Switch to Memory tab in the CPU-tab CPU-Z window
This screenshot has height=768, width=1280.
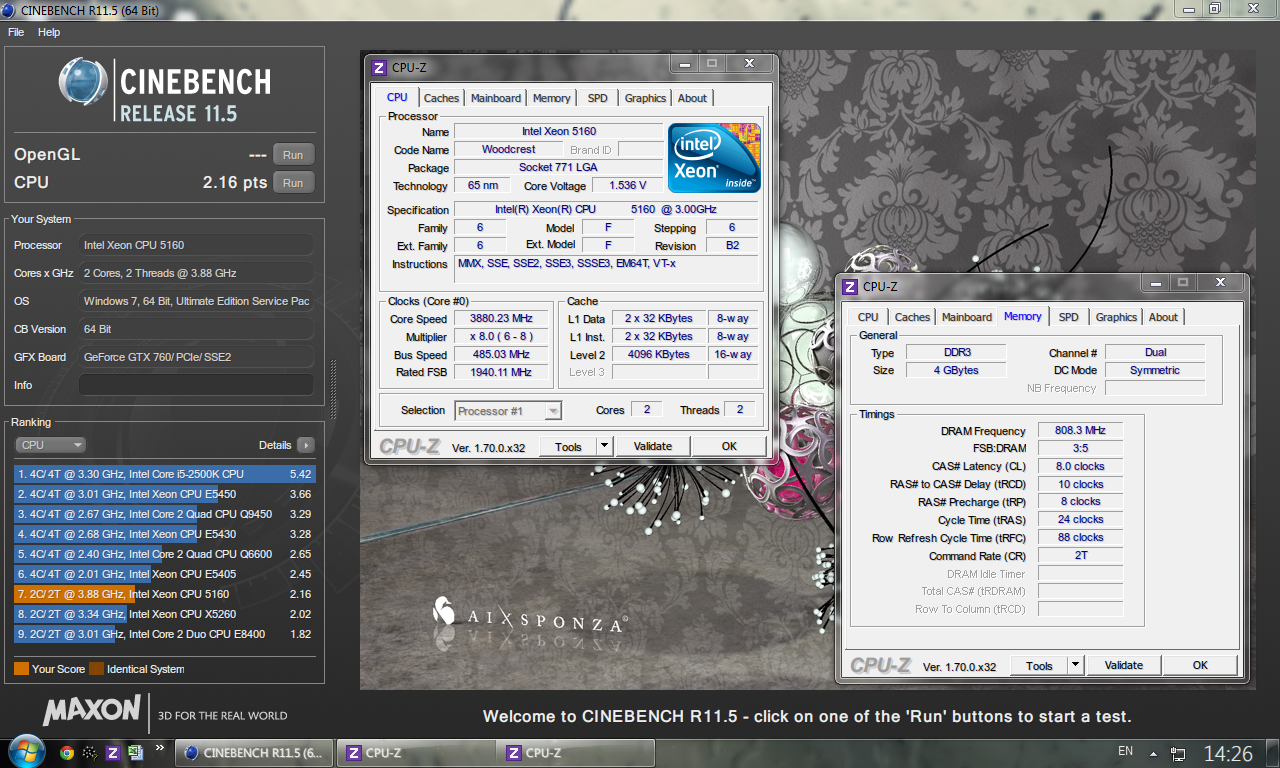tap(551, 98)
